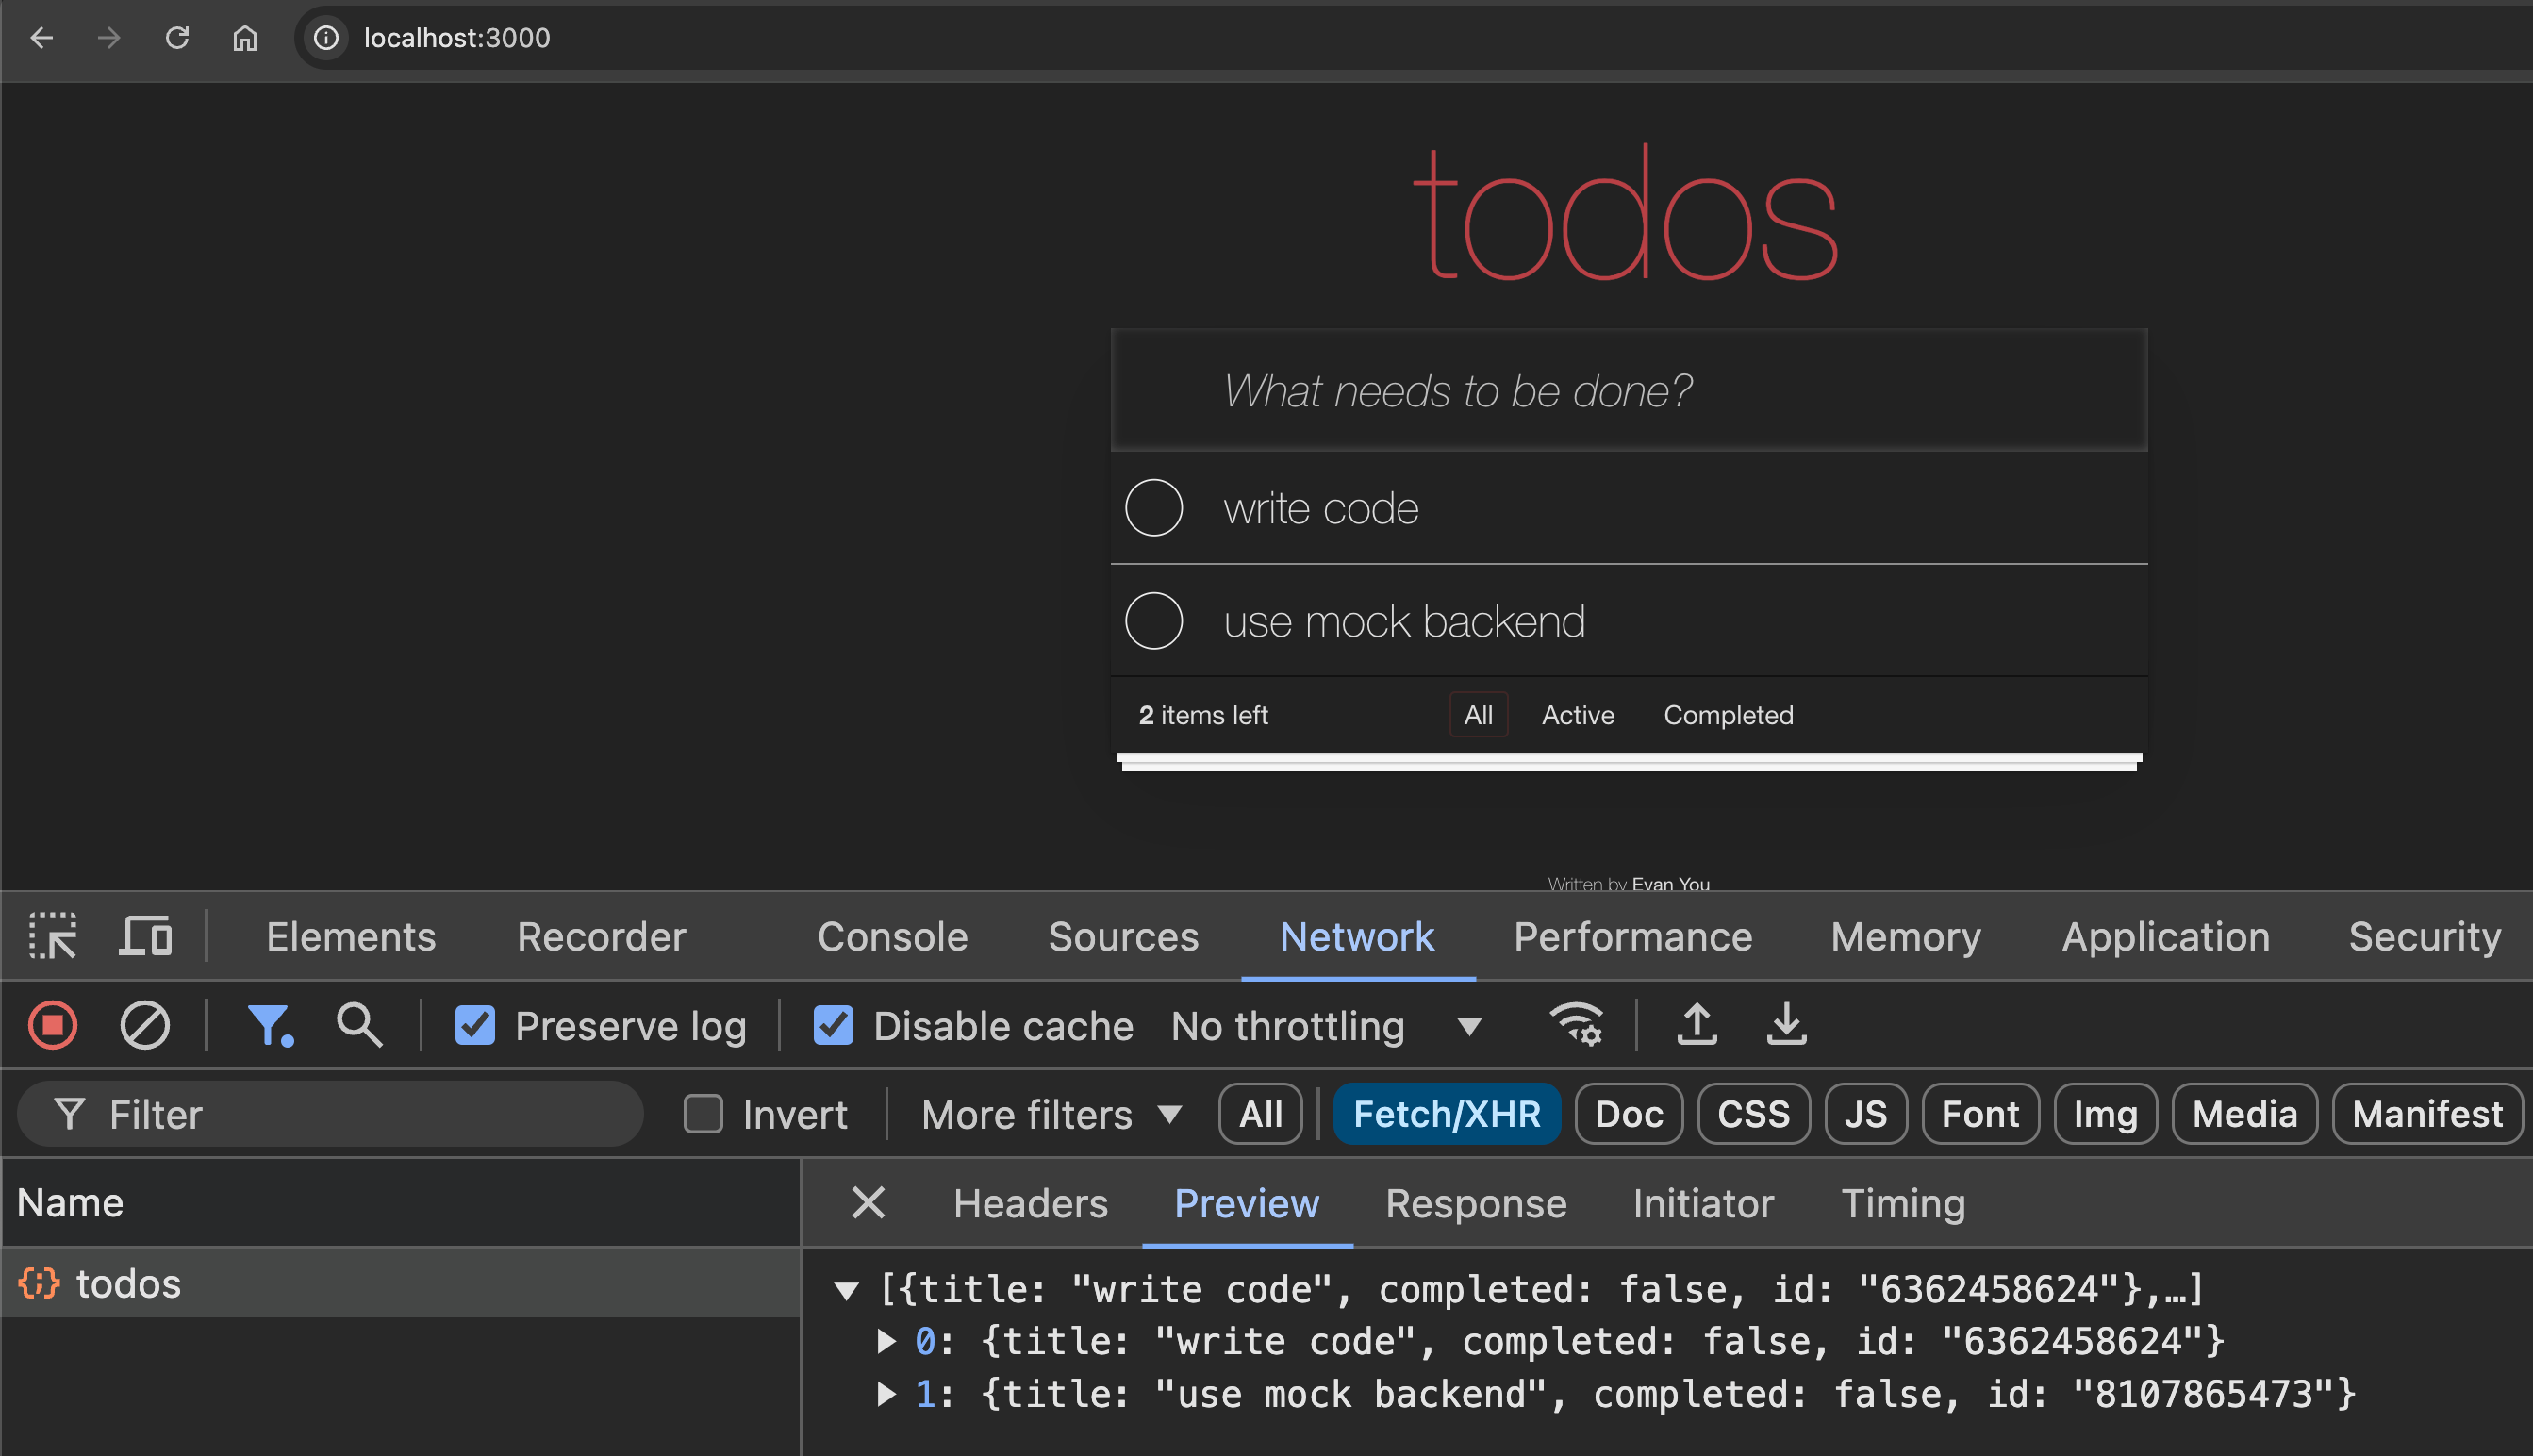Open the Recorder panel
The width and height of the screenshot is (2533, 1456).
click(x=601, y=937)
